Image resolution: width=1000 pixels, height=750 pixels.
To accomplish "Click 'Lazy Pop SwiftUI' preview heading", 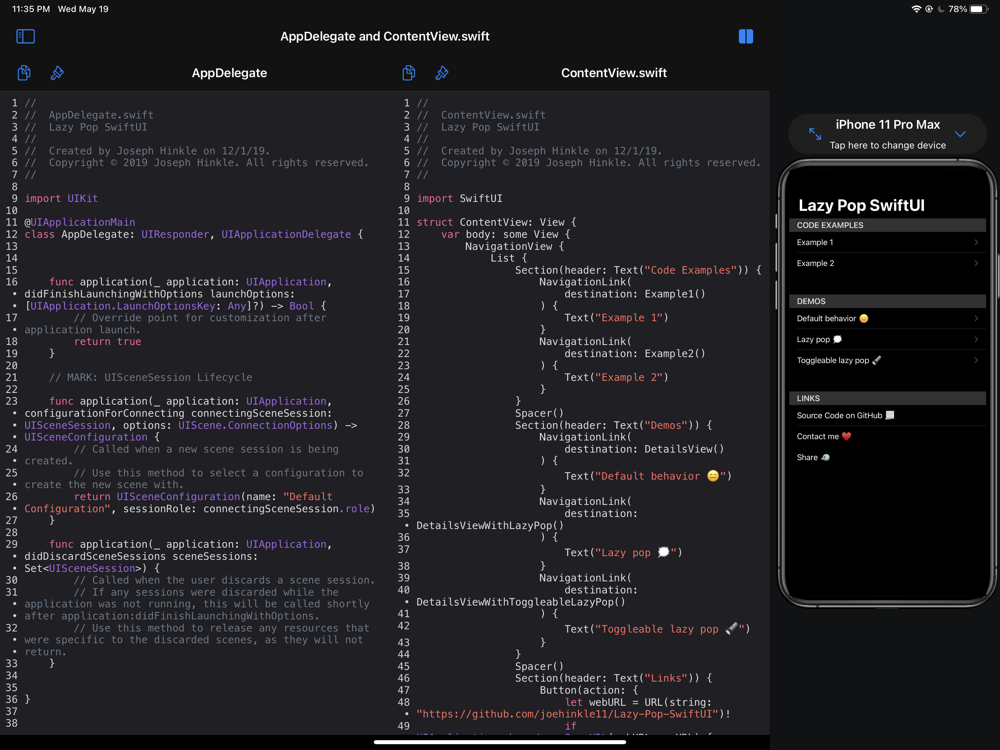I will (x=861, y=205).
